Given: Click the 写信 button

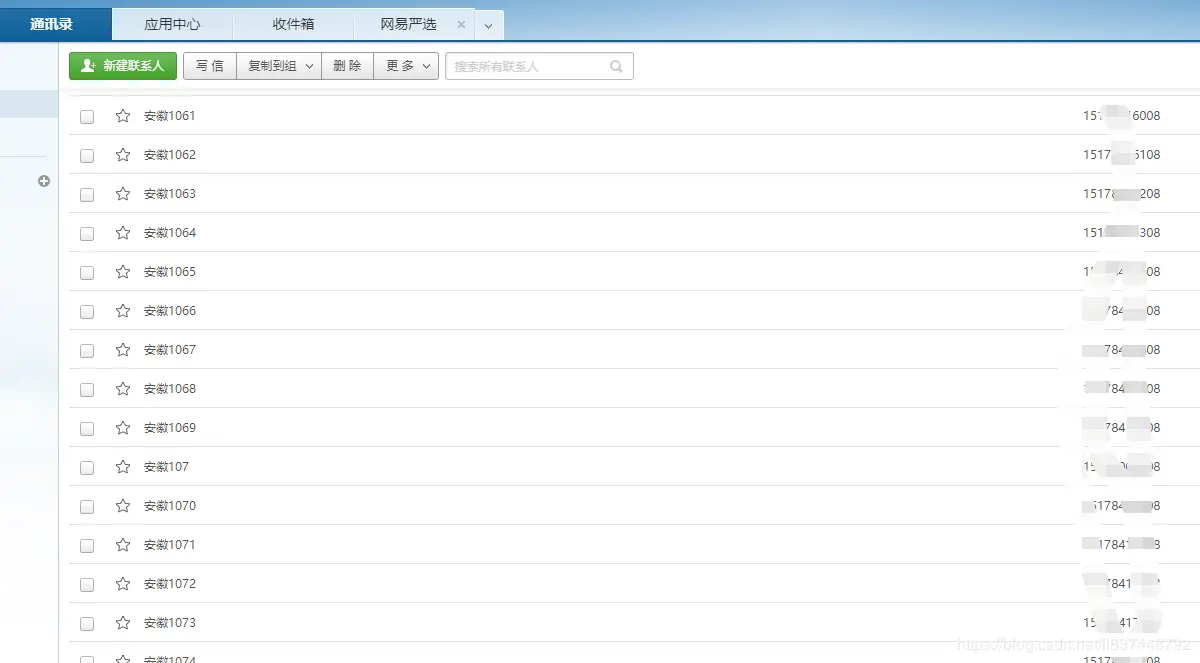Looking at the screenshot, I should coord(210,66).
